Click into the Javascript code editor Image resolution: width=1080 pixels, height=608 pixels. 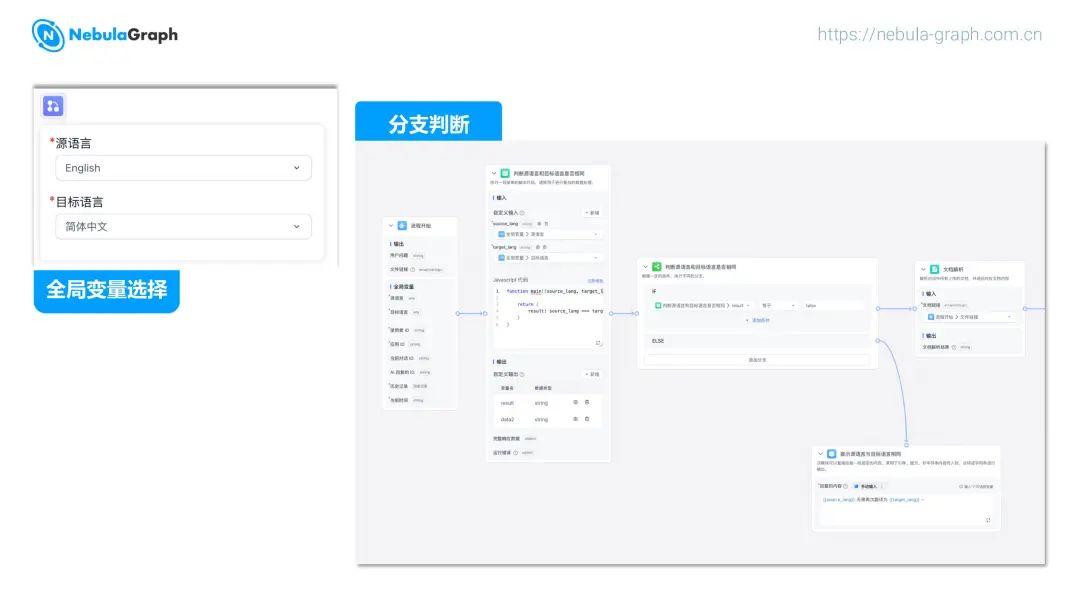pyautogui.click(x=548, y=317)
